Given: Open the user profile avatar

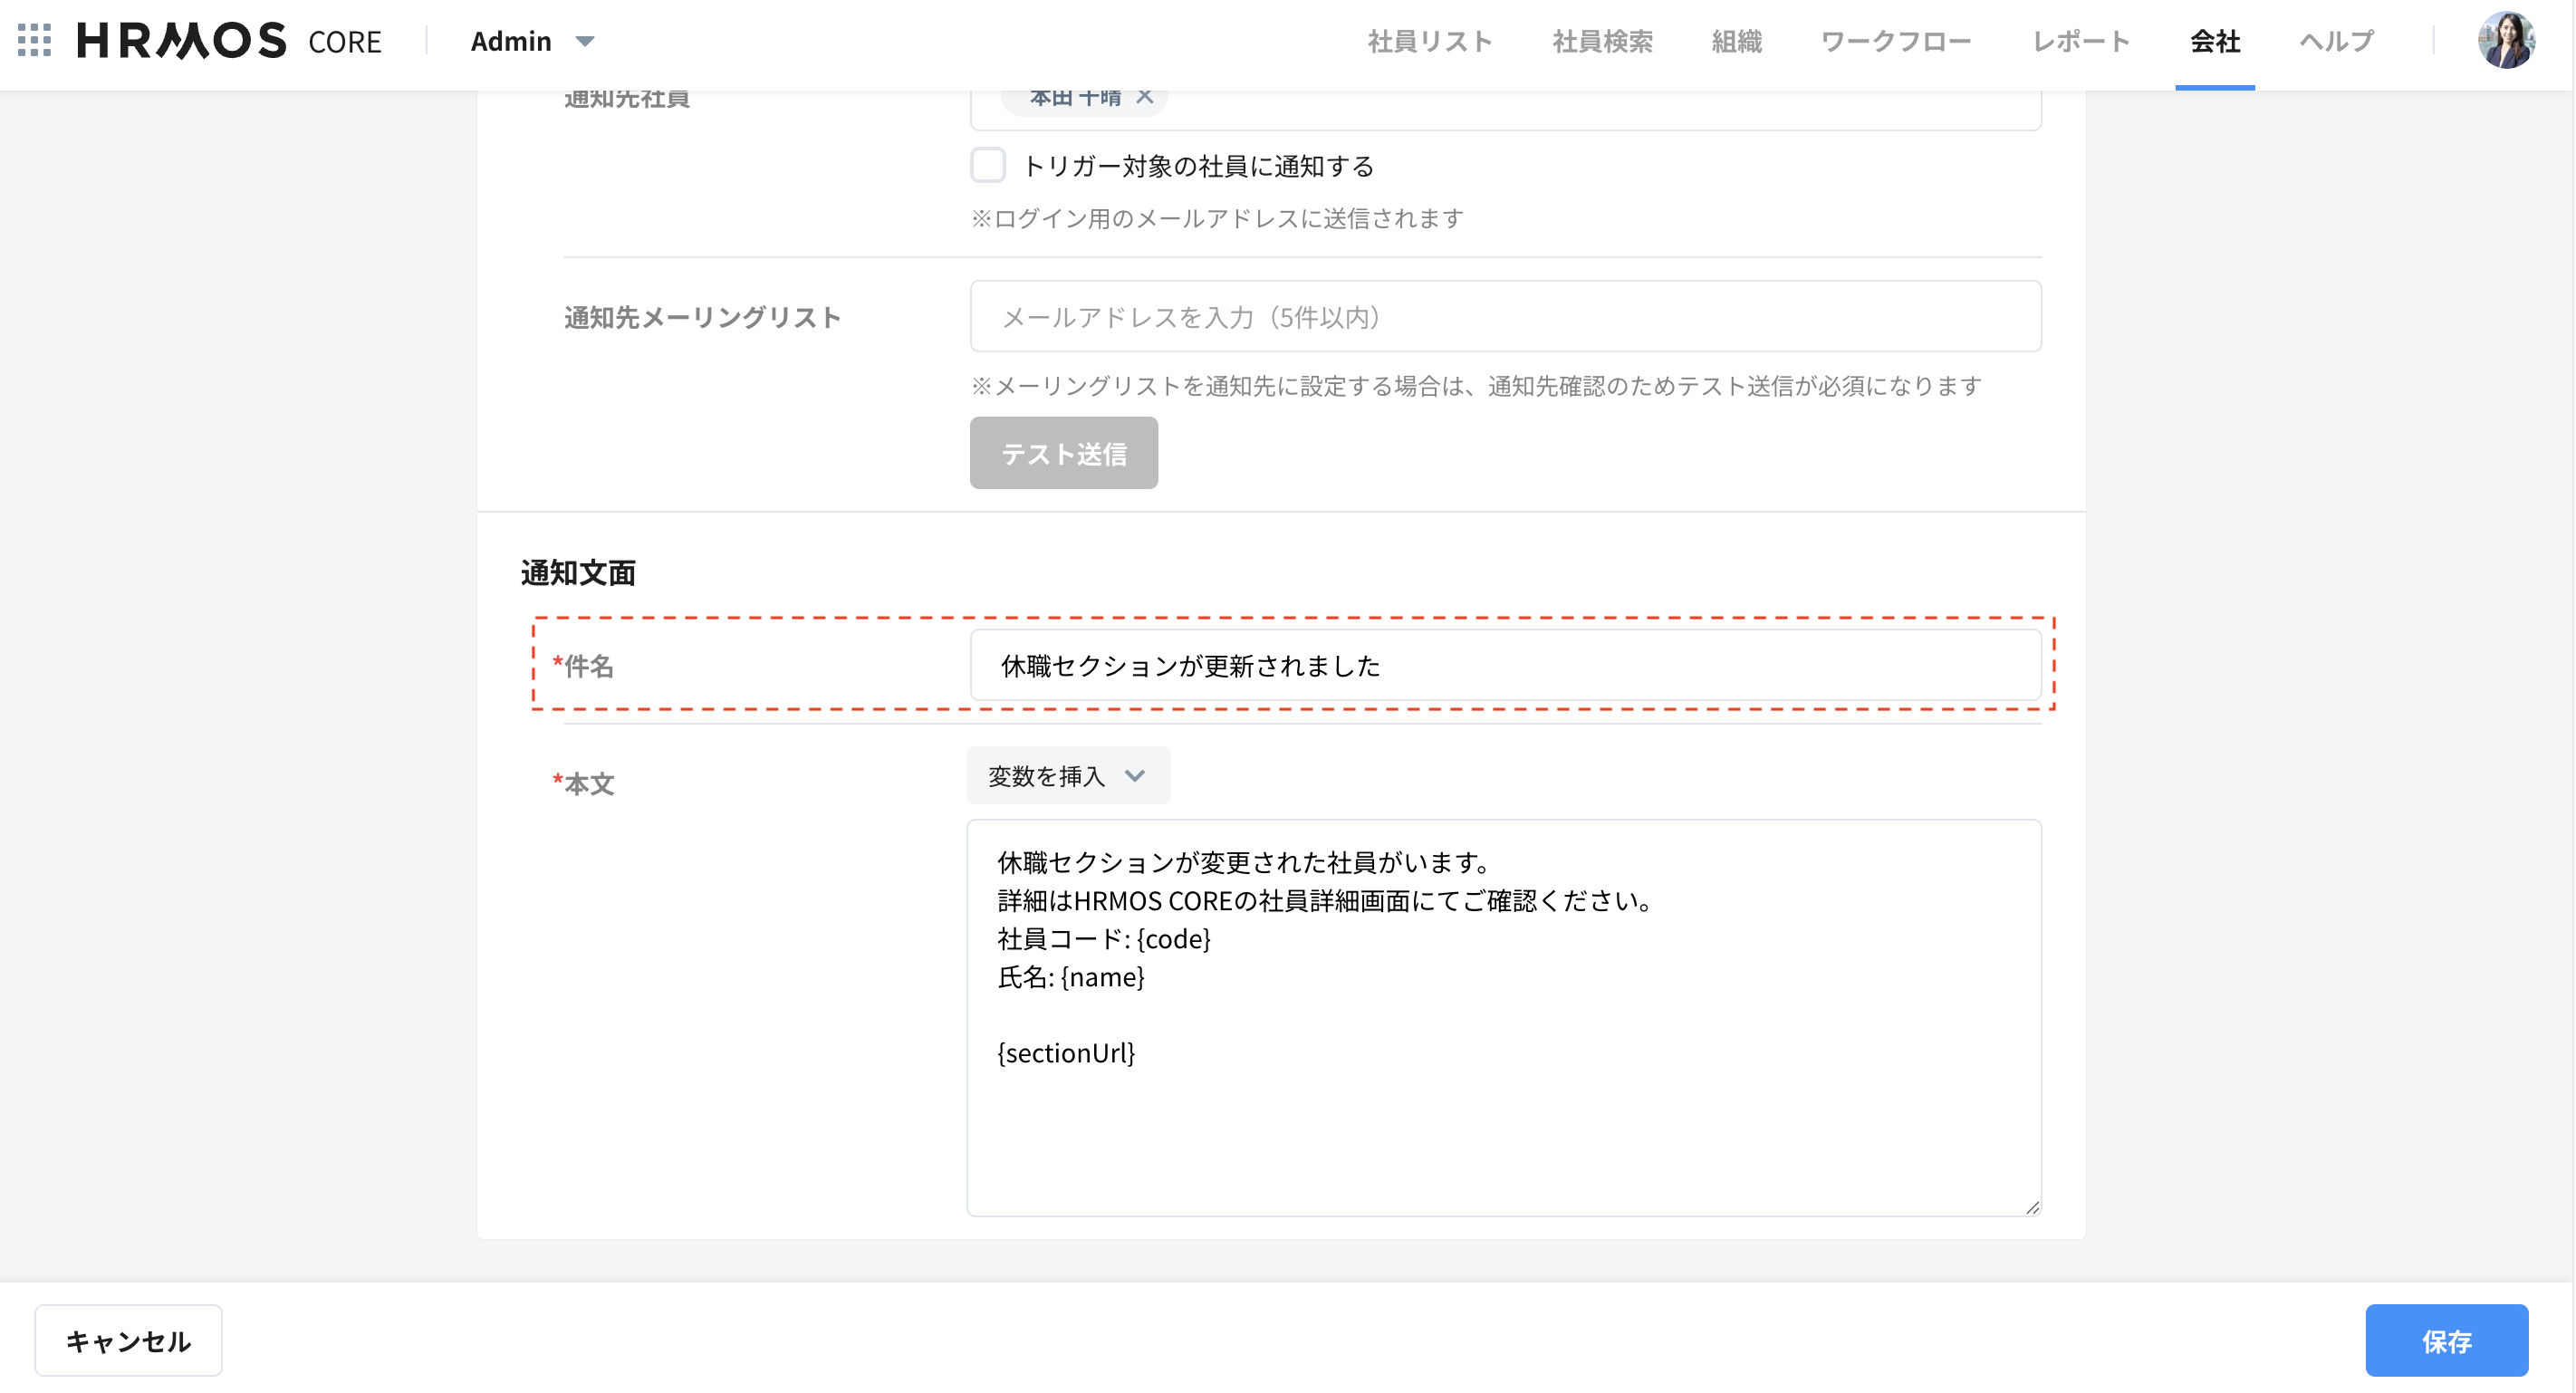Looking at the screenshot, I should (x=2505, y=41).
